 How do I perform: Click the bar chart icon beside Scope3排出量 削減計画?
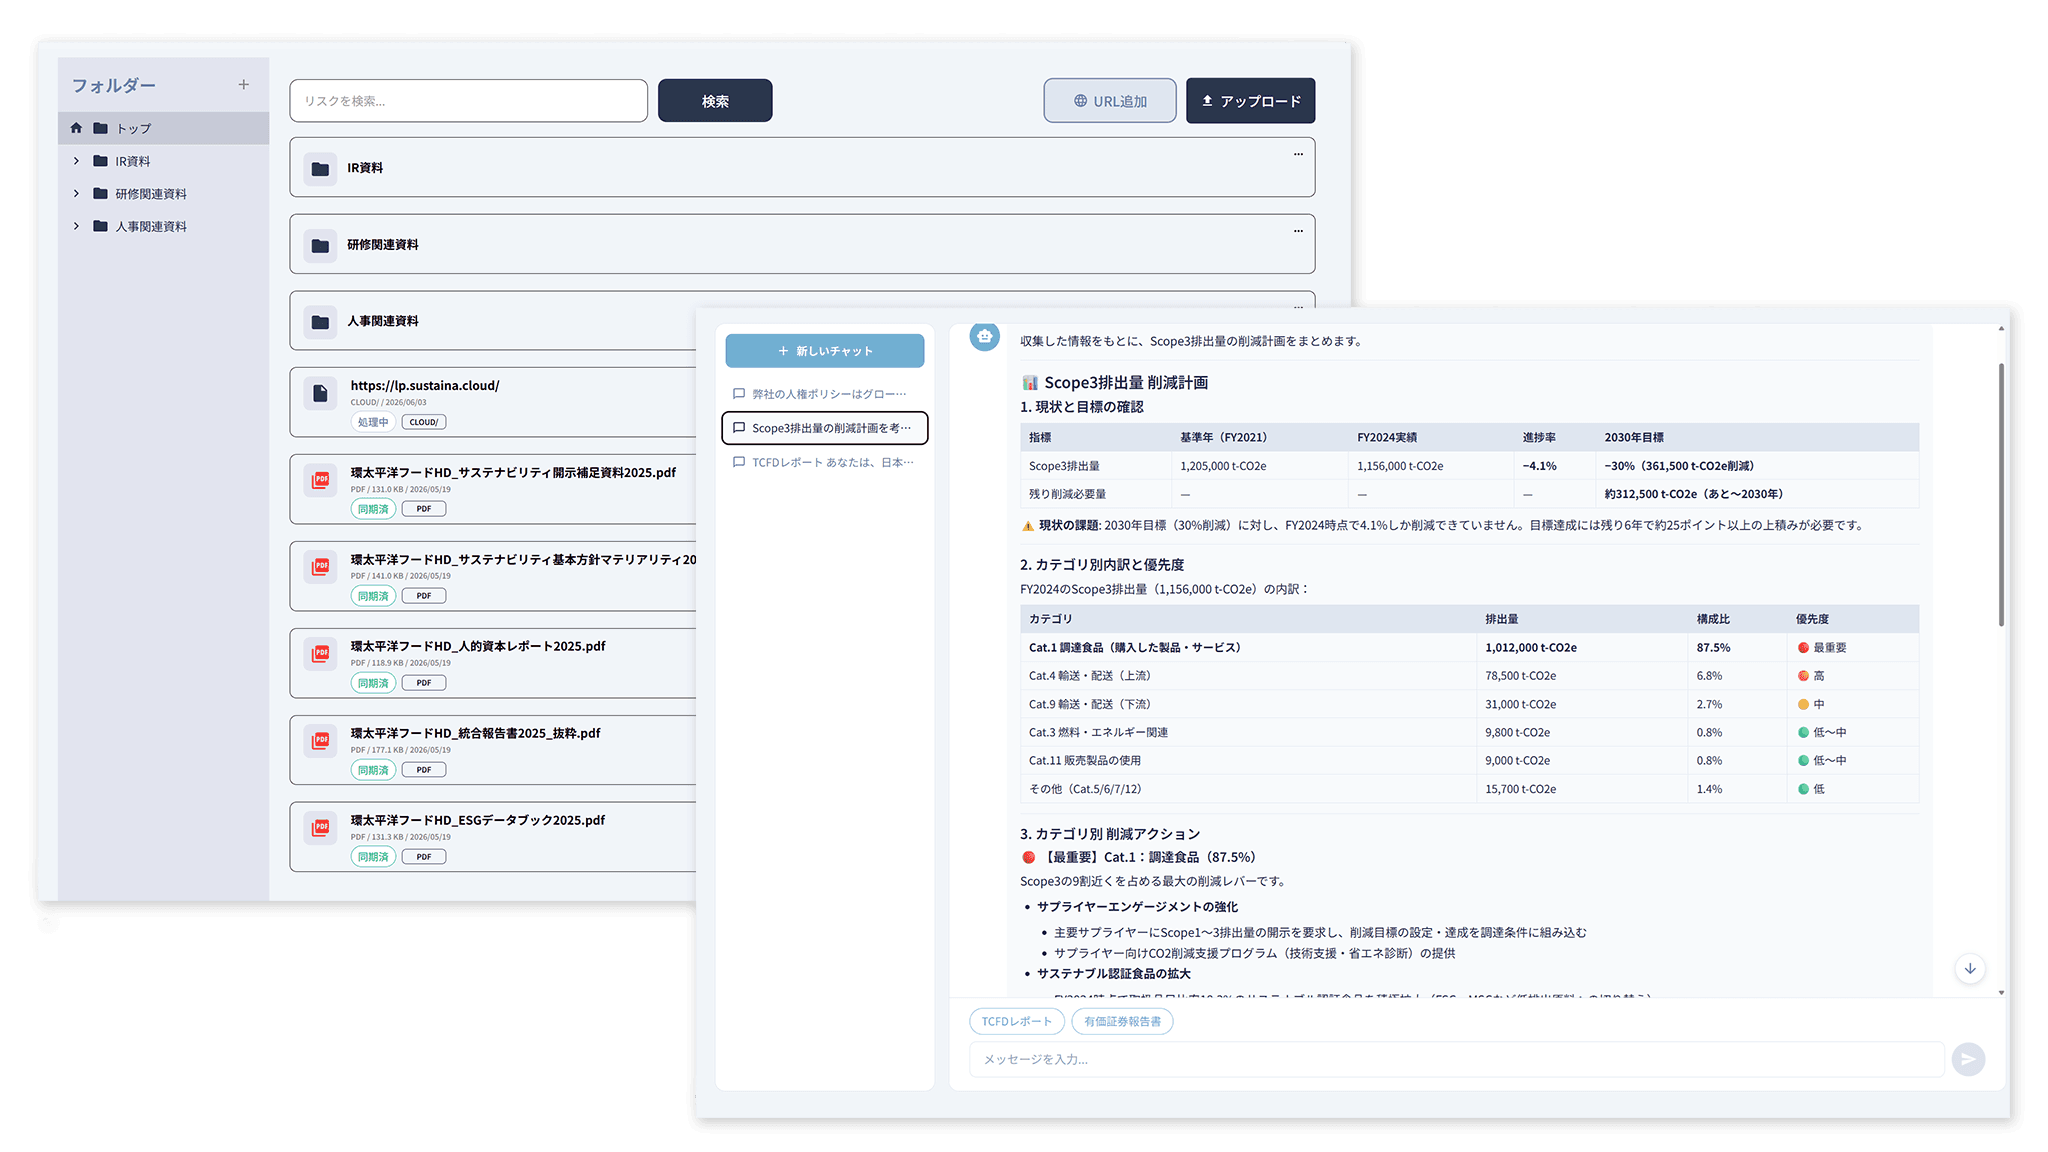pyautogui.click(x=1029, y=383)
